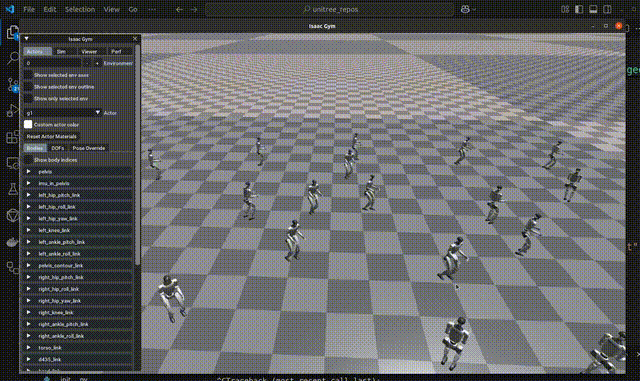
Task: Go back with the left arrow
Action: point(179,9)
